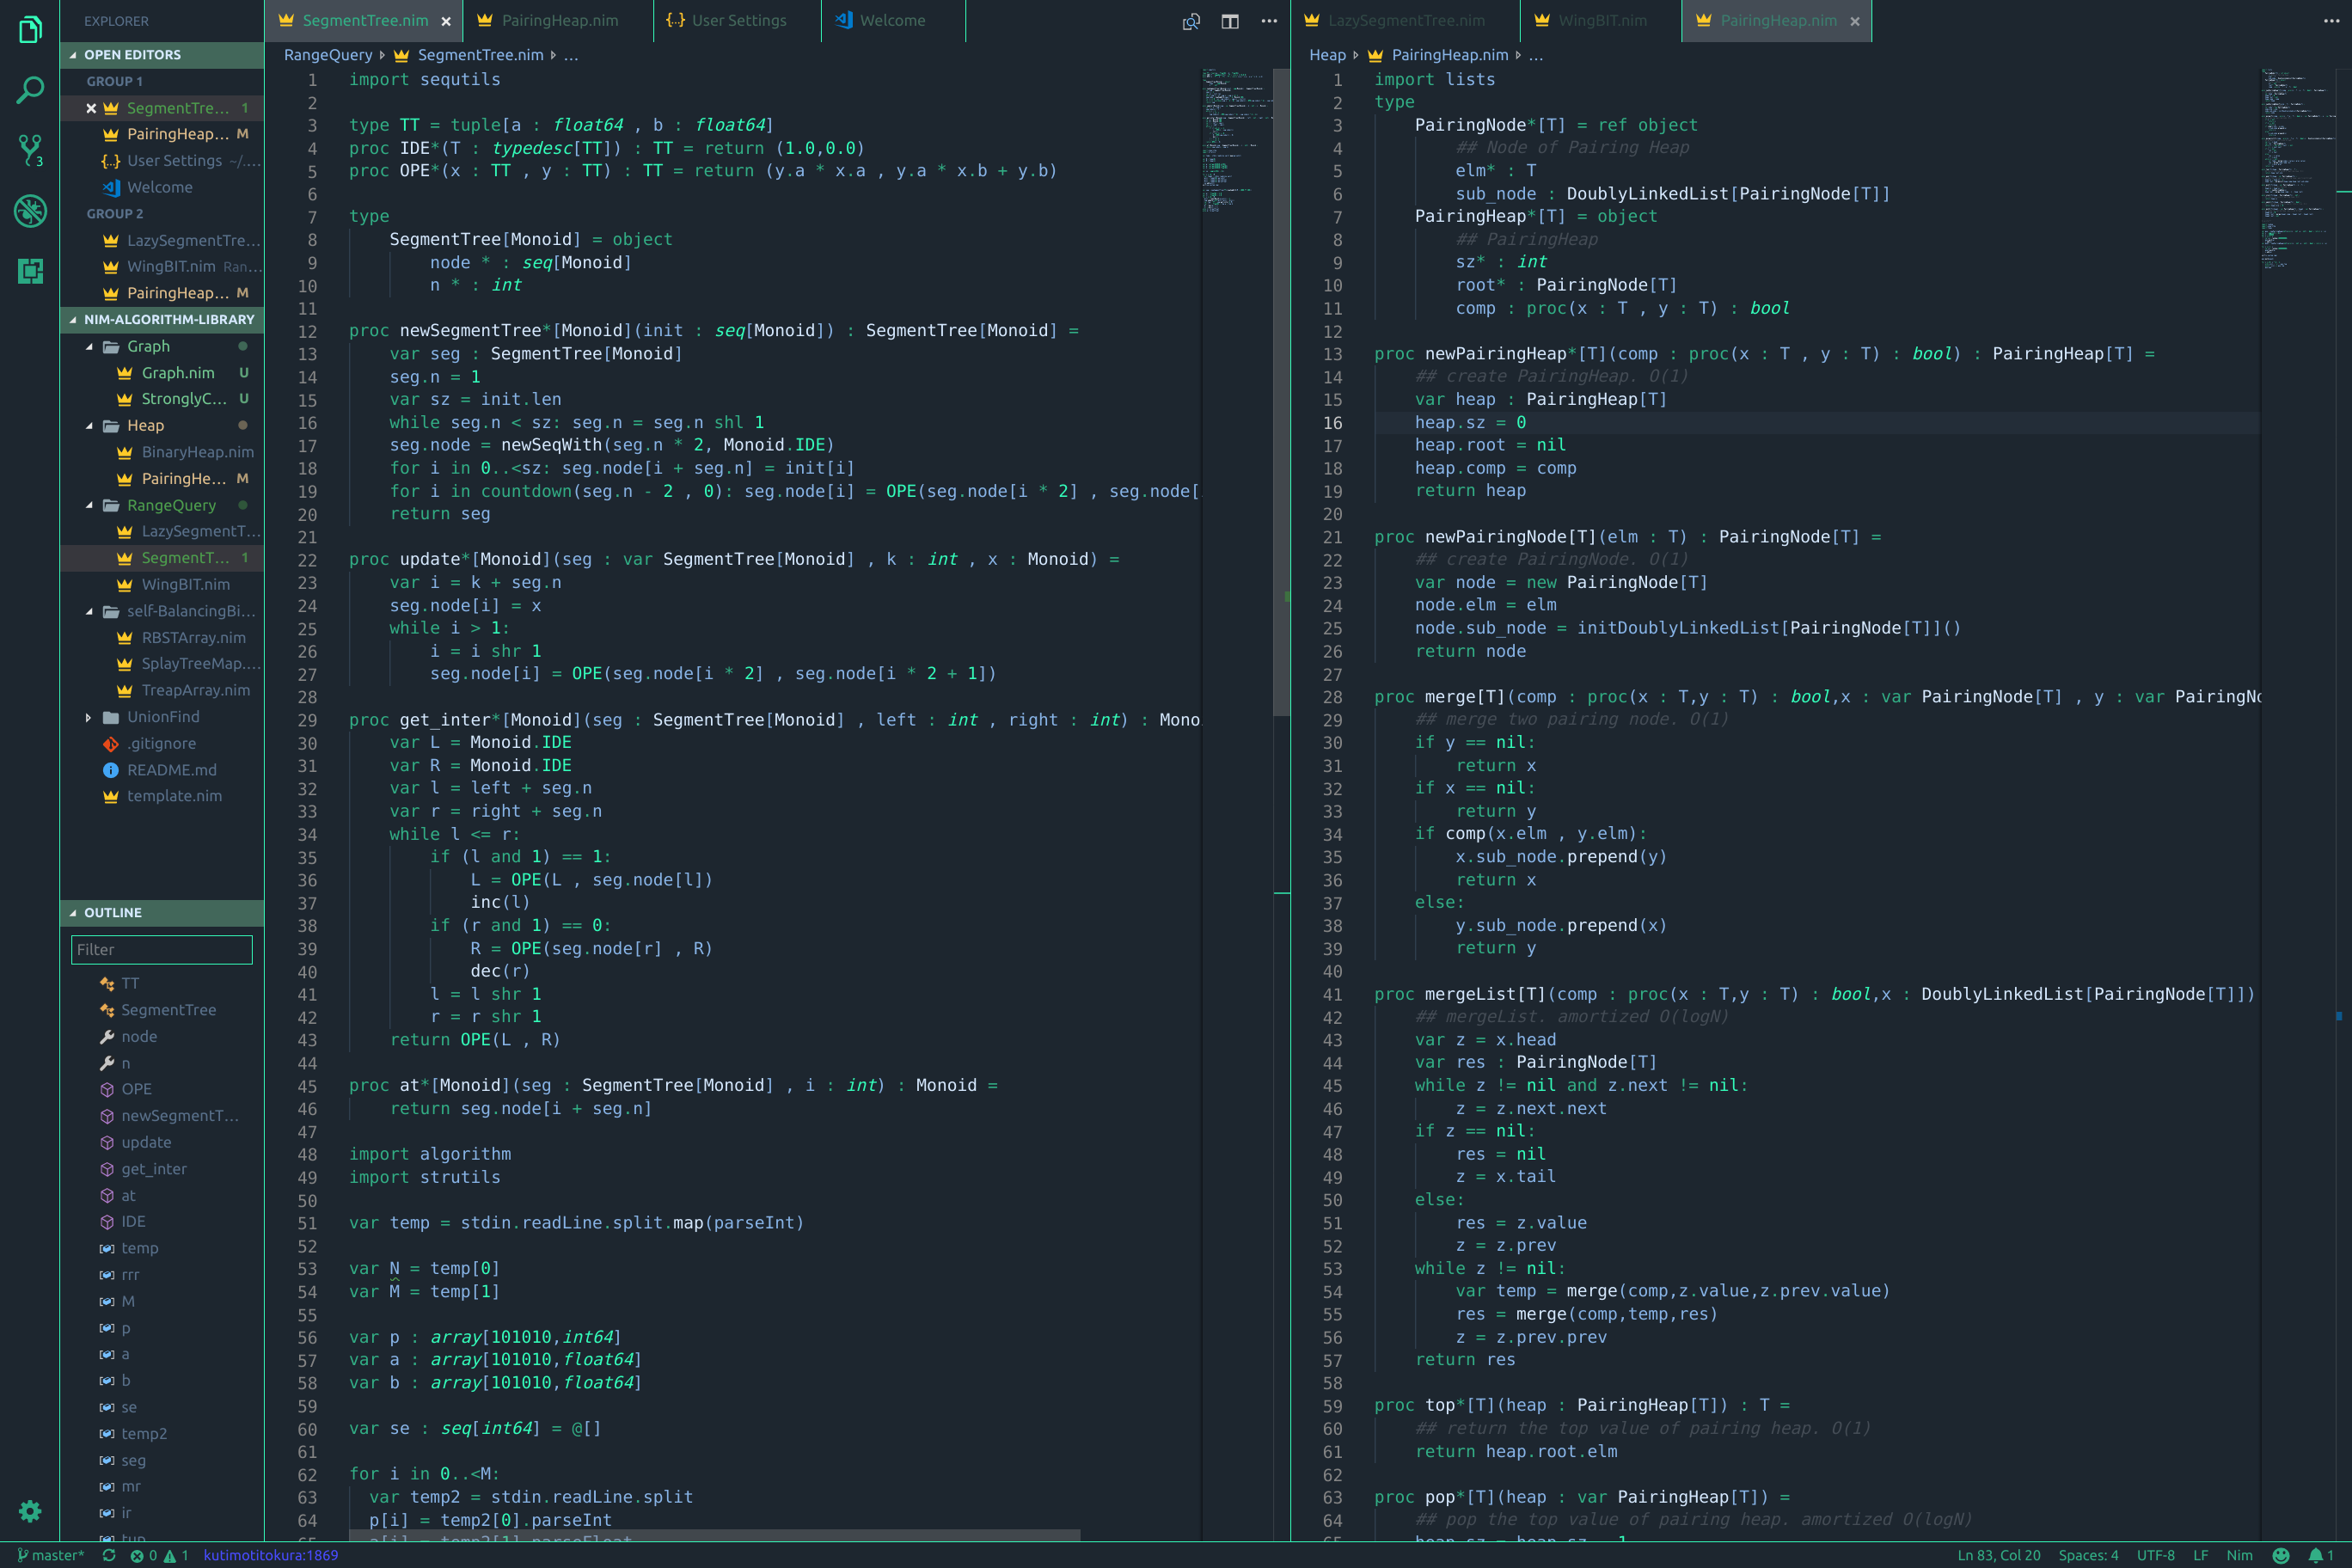Open the Extensions view icon
This screenshot has width=2352, height=1568.
[x=30, y=271]
